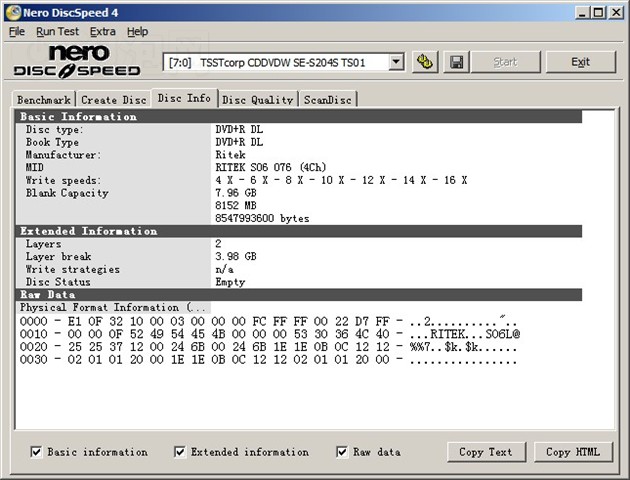The width and height of the screenshot is (630, 480).
Task: Click the Raw Data section header
Action: [299, 294]
